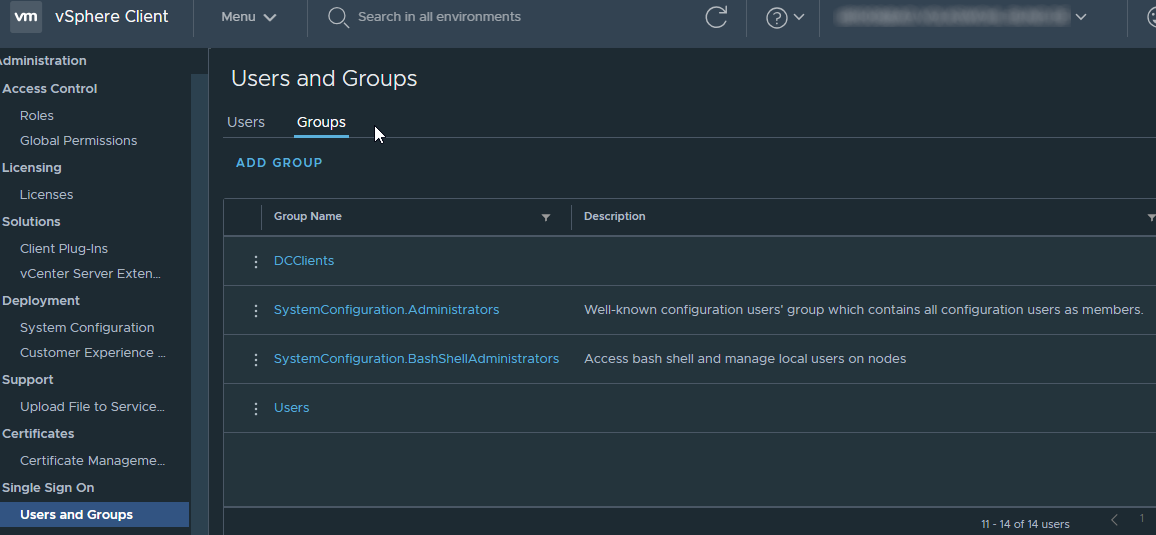Click the 'Access bash shell and manage local users' description
This screenshot has width=1156, height=535.
click(745, 359)
